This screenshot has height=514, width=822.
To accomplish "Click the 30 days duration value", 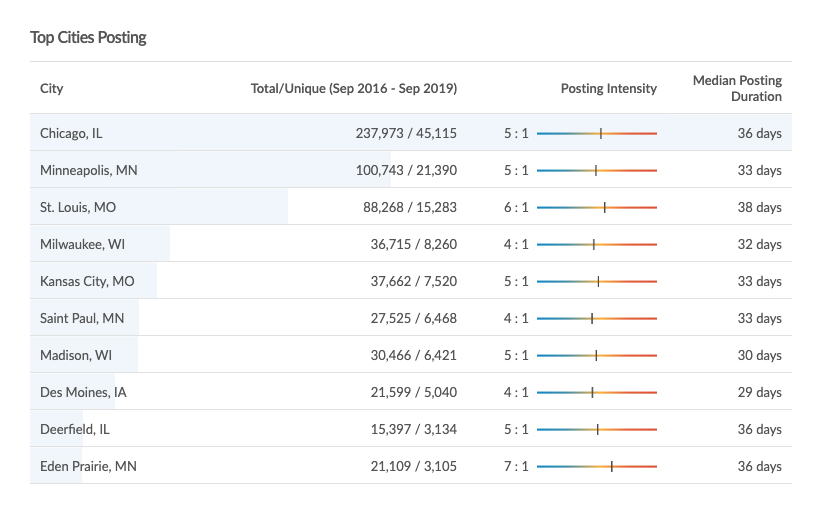I will click(760, 355).
